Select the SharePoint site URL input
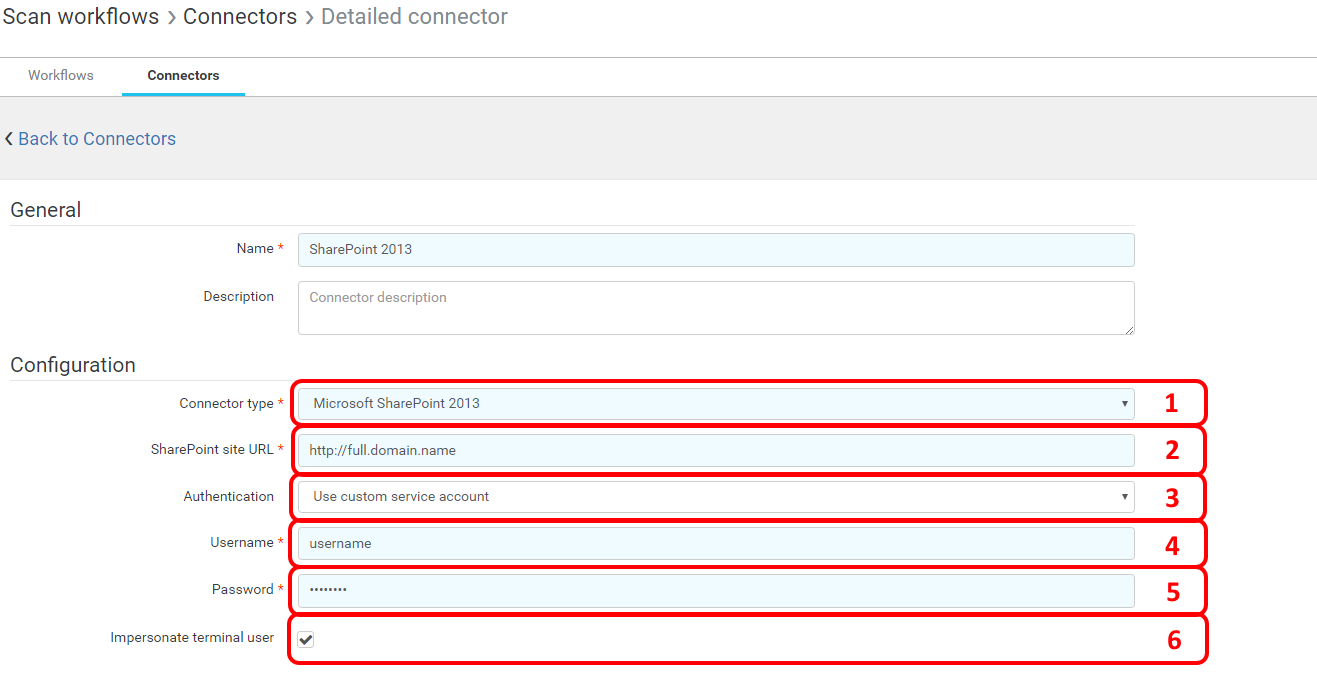Screen dimensions: 1317x675 coord(715,451)
